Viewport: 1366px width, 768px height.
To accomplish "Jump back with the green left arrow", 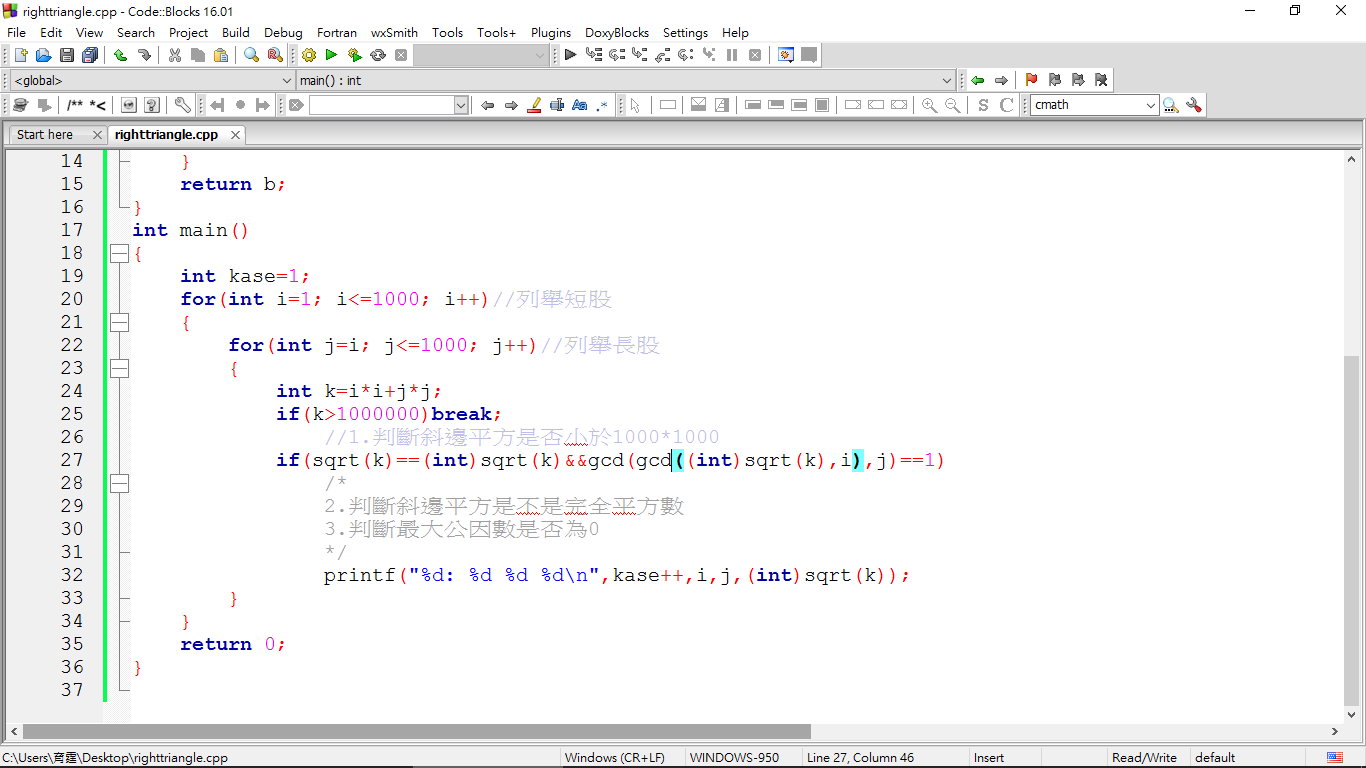I will [977, 80].
